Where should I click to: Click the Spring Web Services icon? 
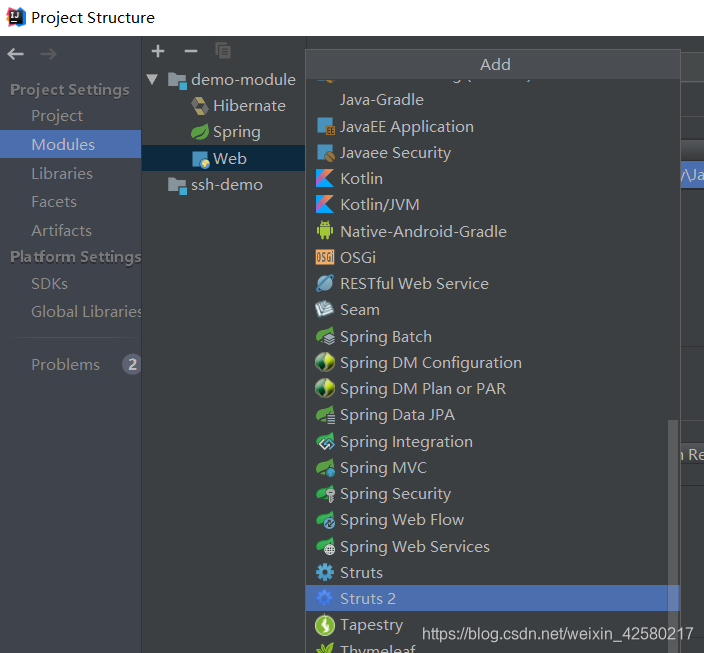coord(325,547)
